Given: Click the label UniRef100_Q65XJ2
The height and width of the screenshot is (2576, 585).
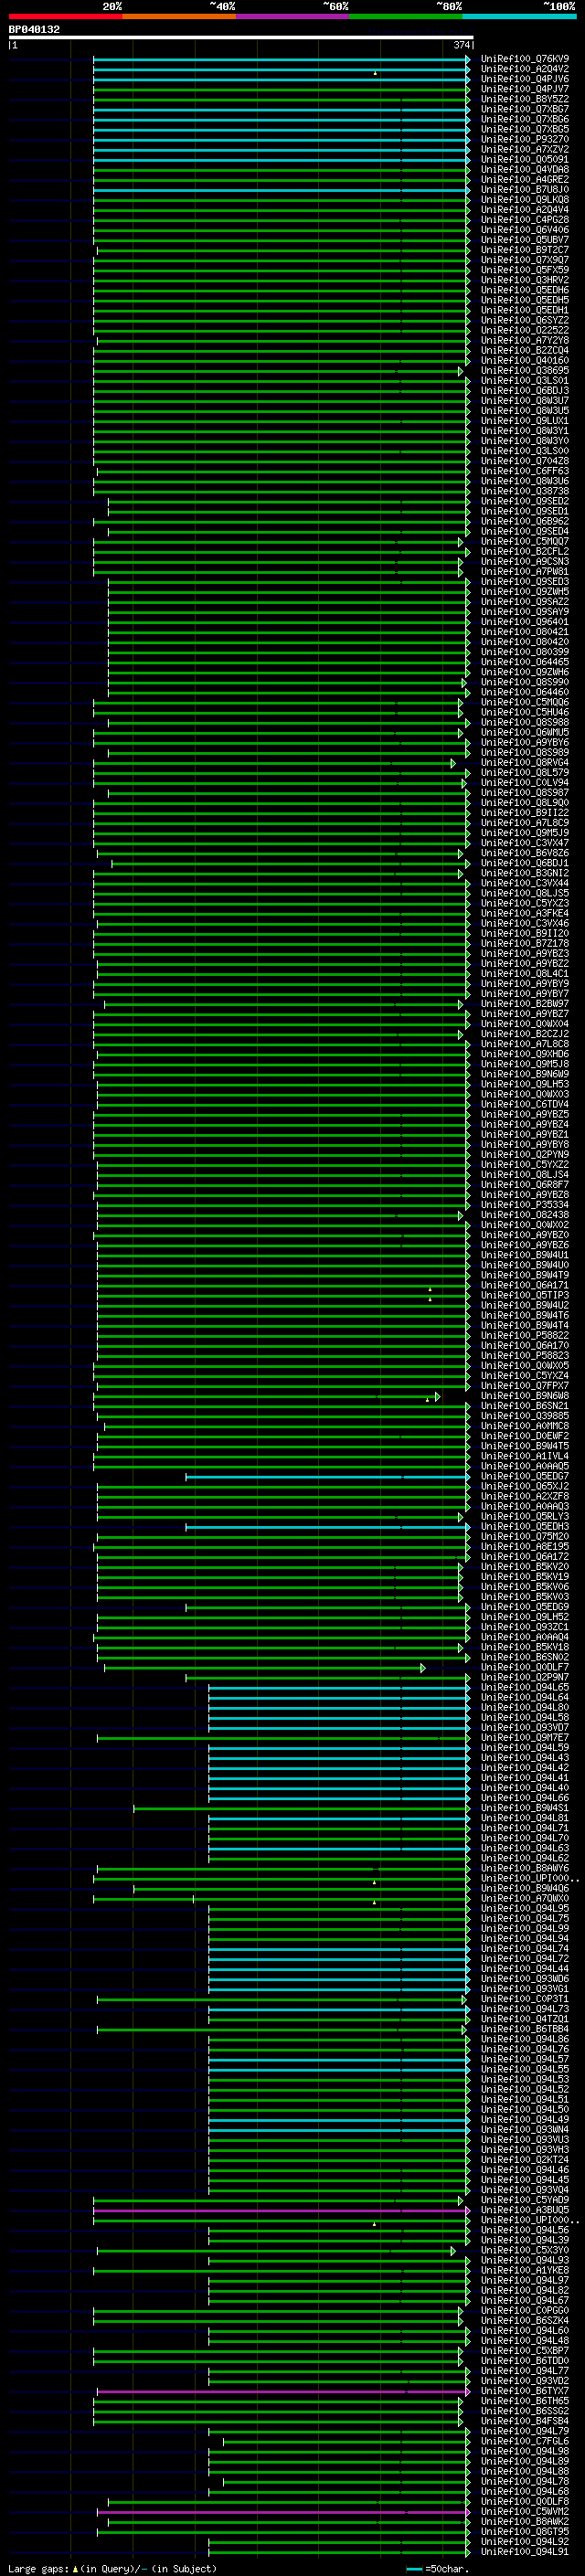Looking at the screenshot, I should pos(525,1487).
